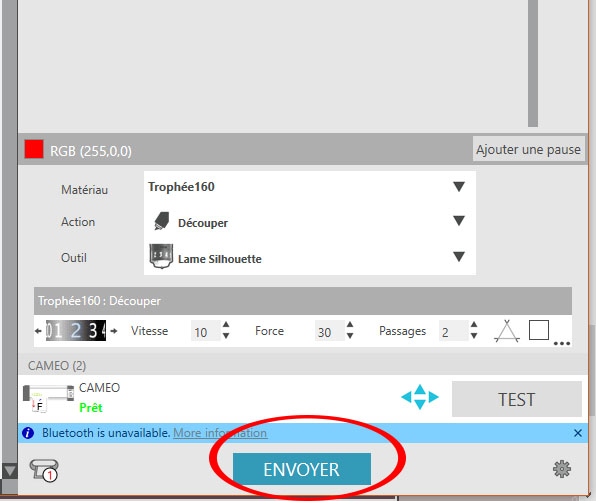Toggle the square checkbox beside the overcut icon
The width and height of the screenshot is (596, 501).
click(x=539, y=330)
